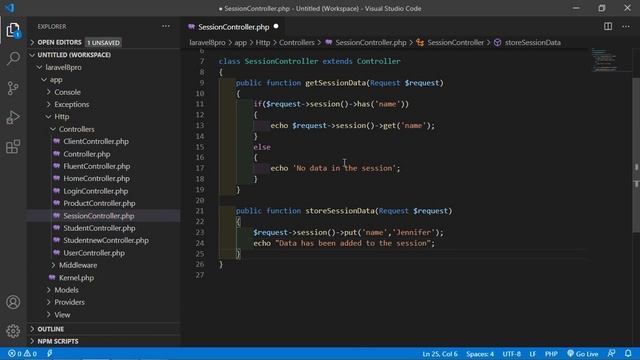Click the errors and warnings status indicator
This screenshot has width=640, height=360.
(x=22, y=353)
